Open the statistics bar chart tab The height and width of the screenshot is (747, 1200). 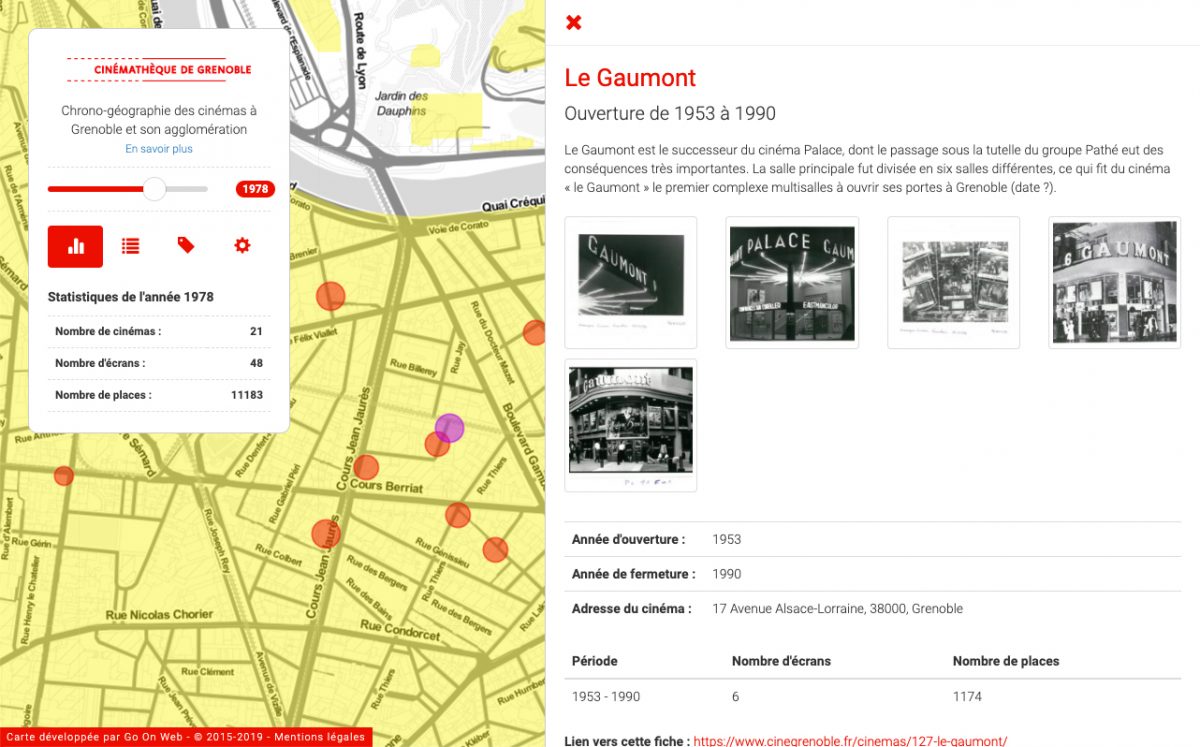[x=75, y=246]
